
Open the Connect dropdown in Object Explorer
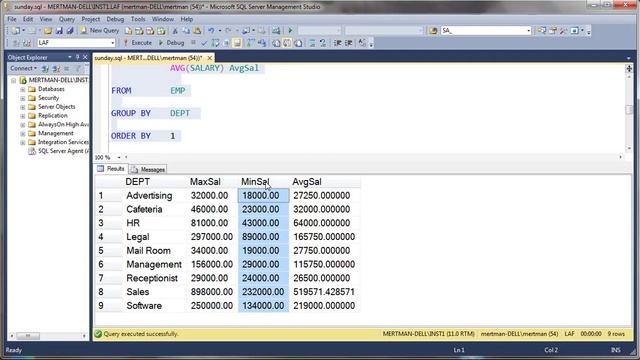[24, 69]
